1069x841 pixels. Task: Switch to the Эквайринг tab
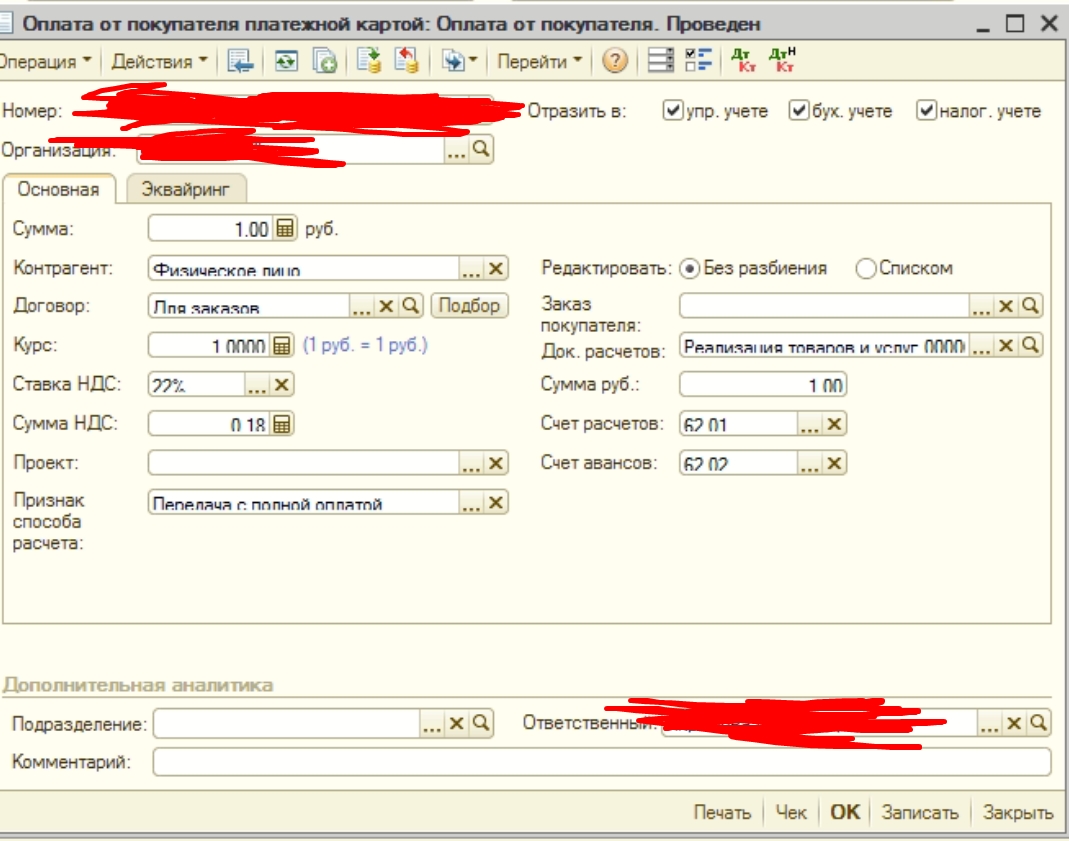click(186, 189)
